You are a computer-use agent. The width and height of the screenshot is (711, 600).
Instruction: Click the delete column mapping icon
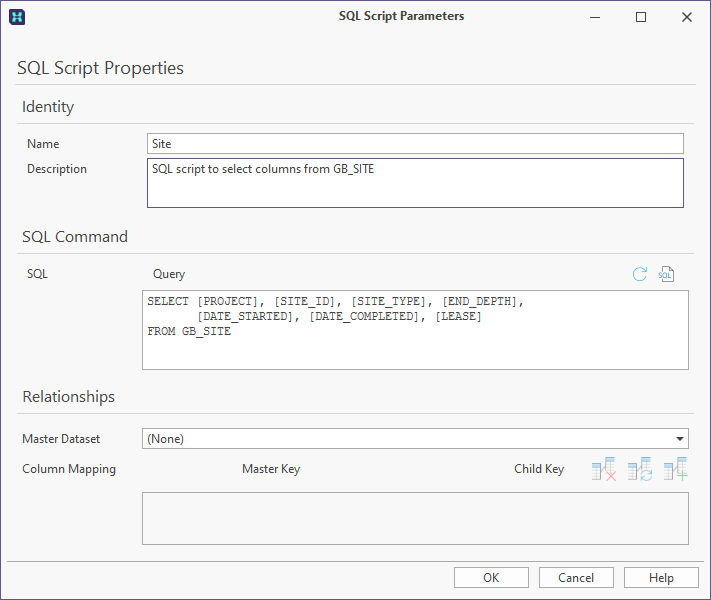tap(604, 469)
